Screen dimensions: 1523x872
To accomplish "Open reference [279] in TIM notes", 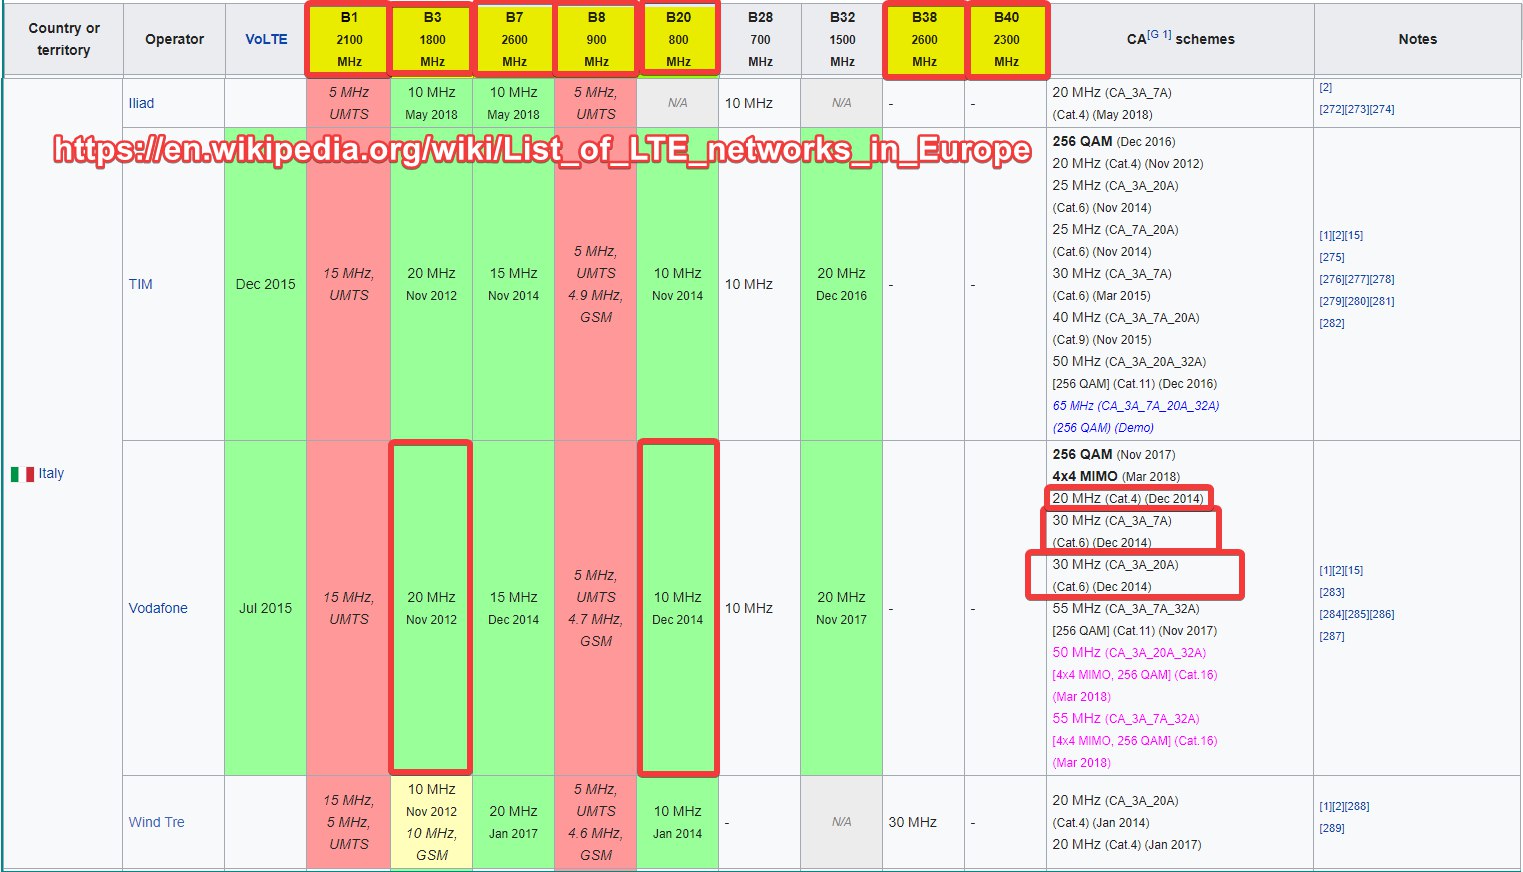I will pyautogui.click(x=1331, y=301).
